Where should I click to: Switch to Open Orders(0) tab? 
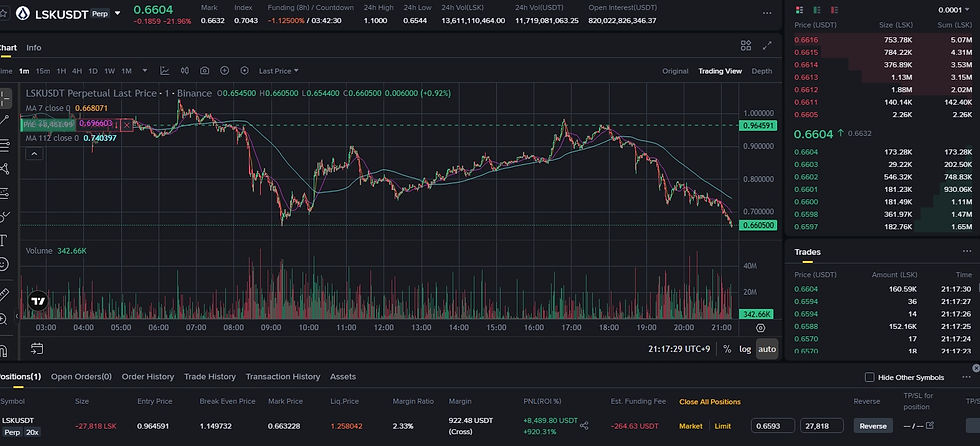point(81,377)
